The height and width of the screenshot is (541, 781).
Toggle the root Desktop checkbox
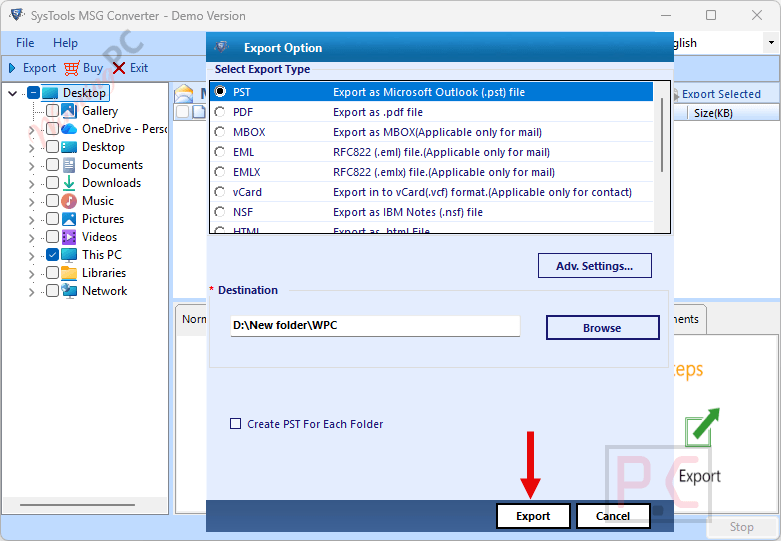pyautogui.click(x=33, y=93)
